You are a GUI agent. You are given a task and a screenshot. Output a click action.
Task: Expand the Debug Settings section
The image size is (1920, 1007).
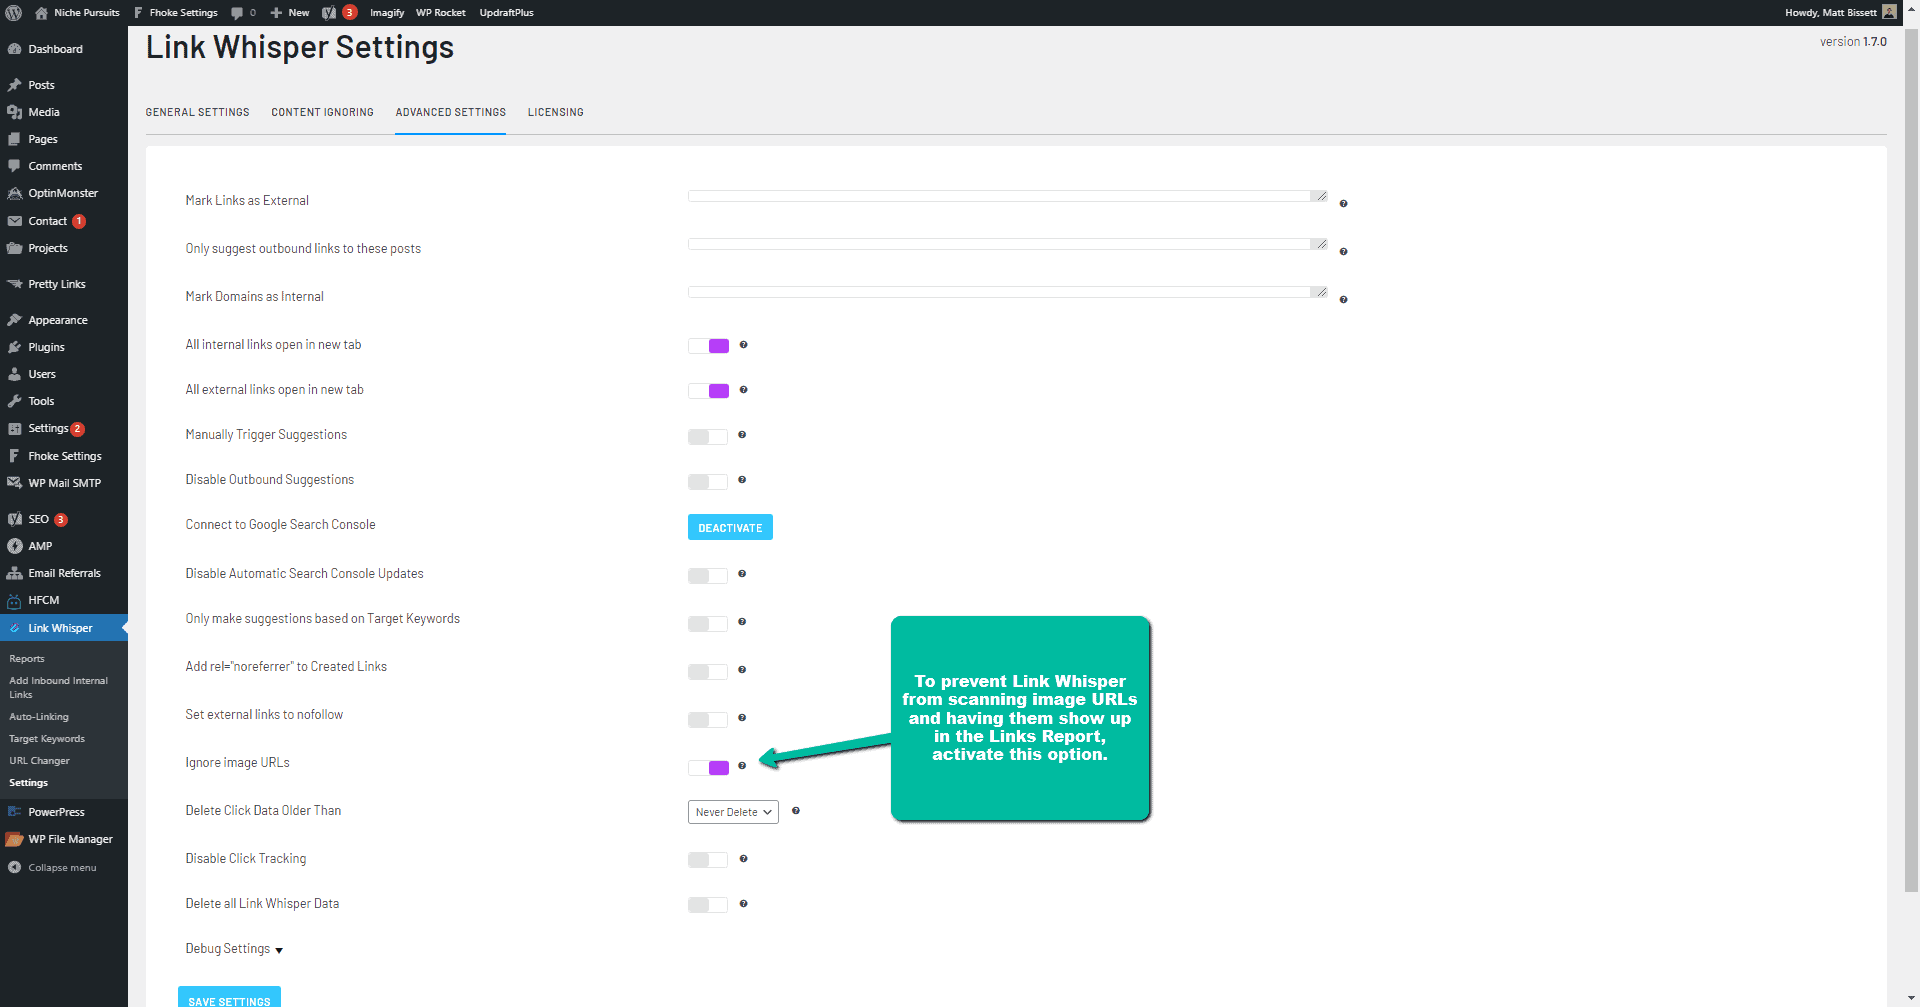click(234, 949)
